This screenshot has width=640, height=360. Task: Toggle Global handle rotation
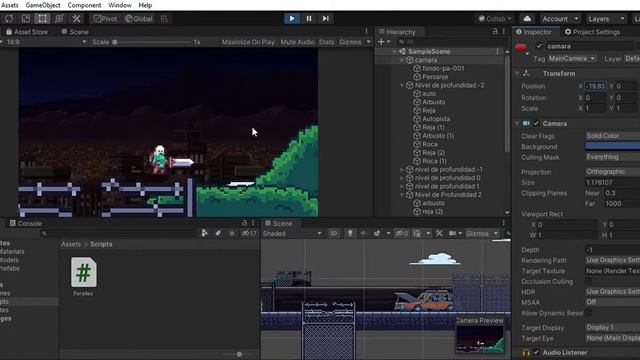tap(139, 19)
